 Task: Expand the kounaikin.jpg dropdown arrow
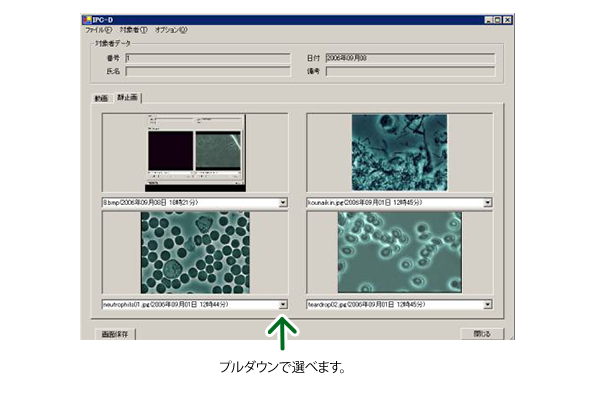[x=488, y=203]
